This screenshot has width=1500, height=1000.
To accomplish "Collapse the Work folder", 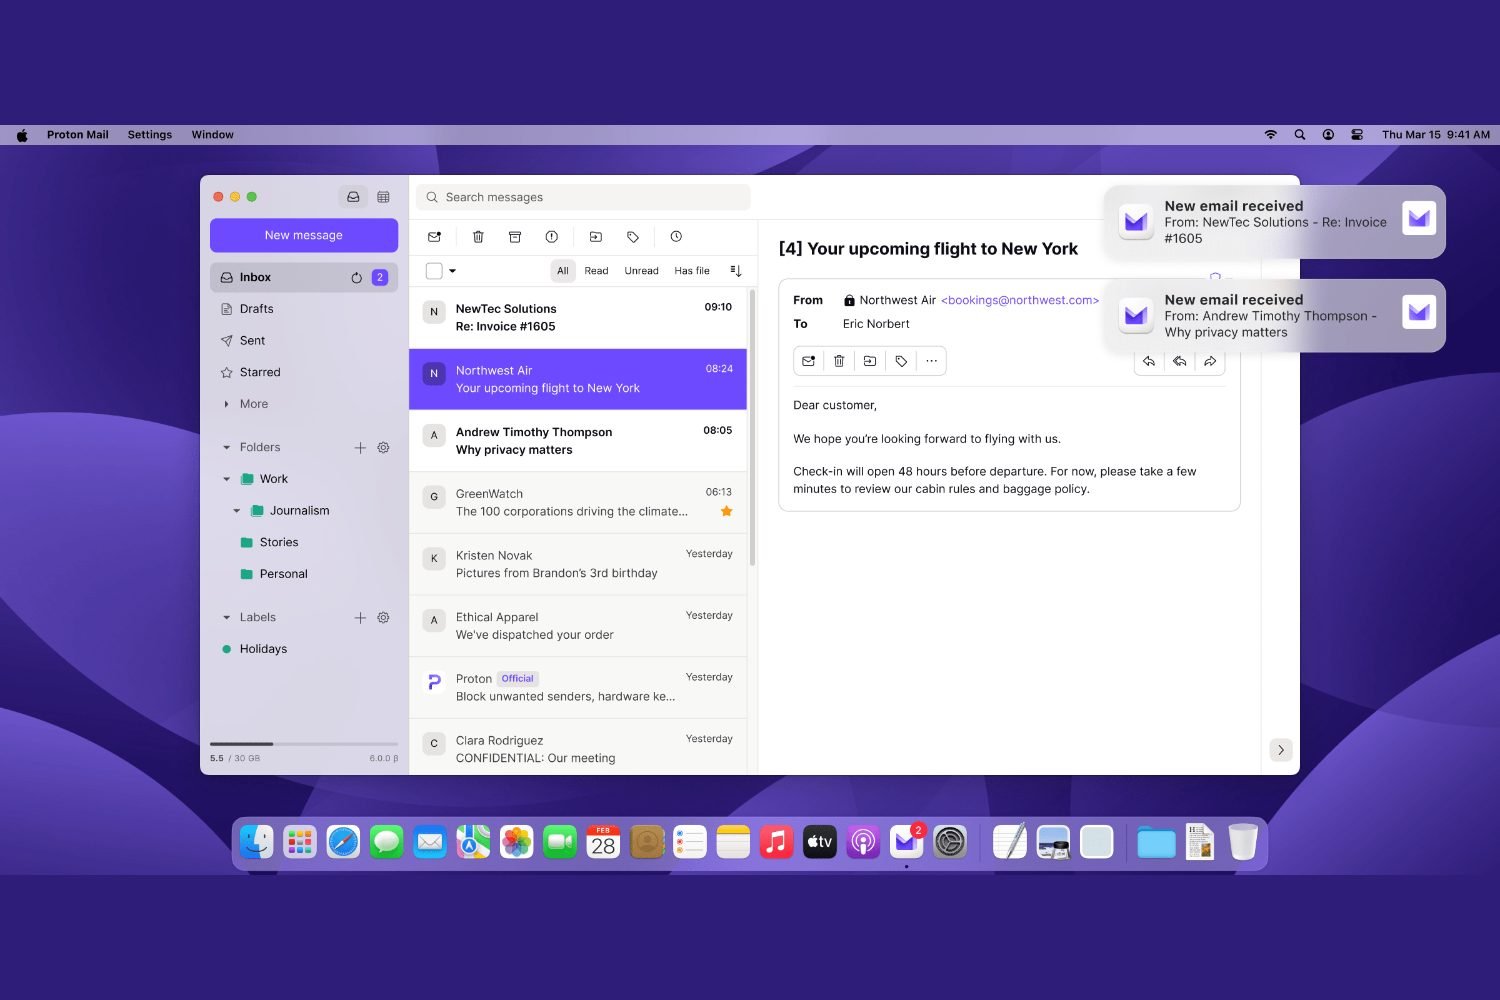I will click(227, 479).
